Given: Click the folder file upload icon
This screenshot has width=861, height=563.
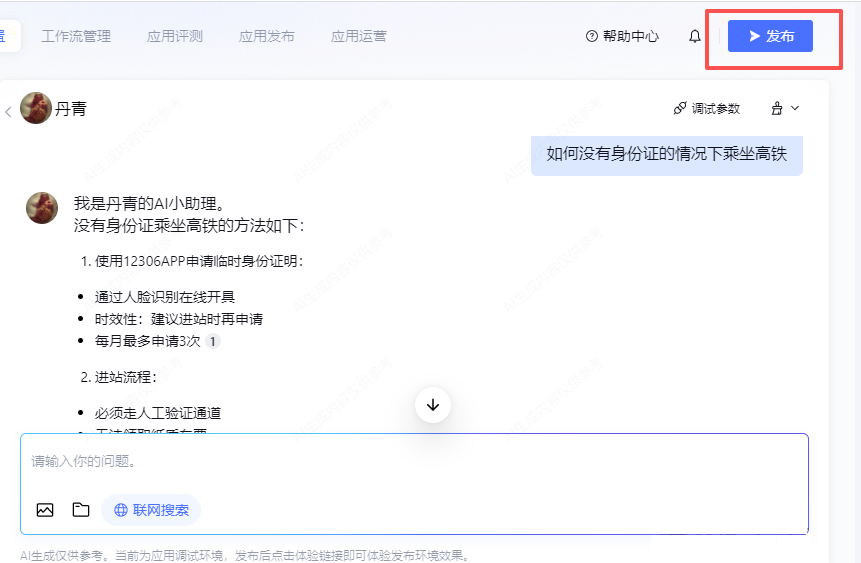Looking at the screenshot, I should click(x=81, y=510).
